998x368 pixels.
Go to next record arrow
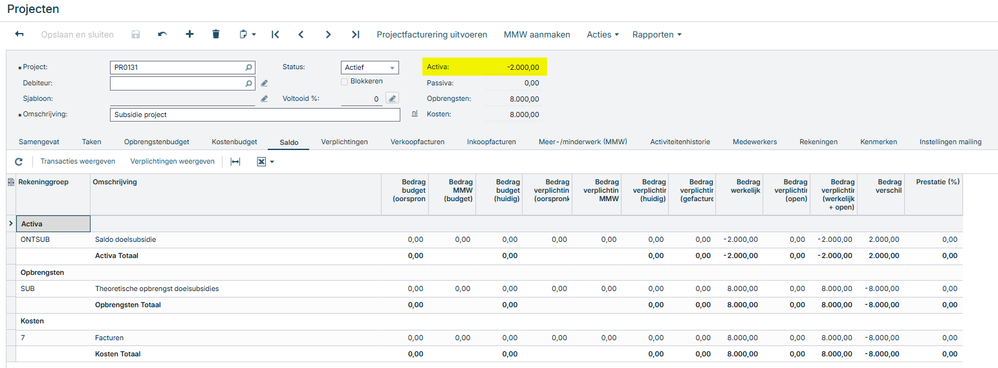click(x=328, y=34)
